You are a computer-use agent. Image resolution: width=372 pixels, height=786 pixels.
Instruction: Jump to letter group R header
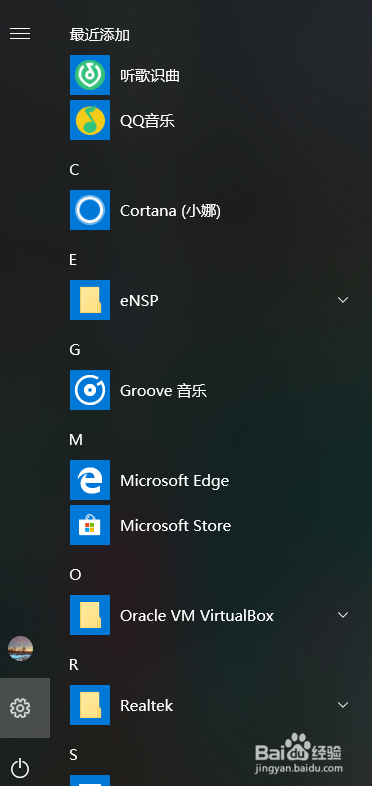(74, 665)
